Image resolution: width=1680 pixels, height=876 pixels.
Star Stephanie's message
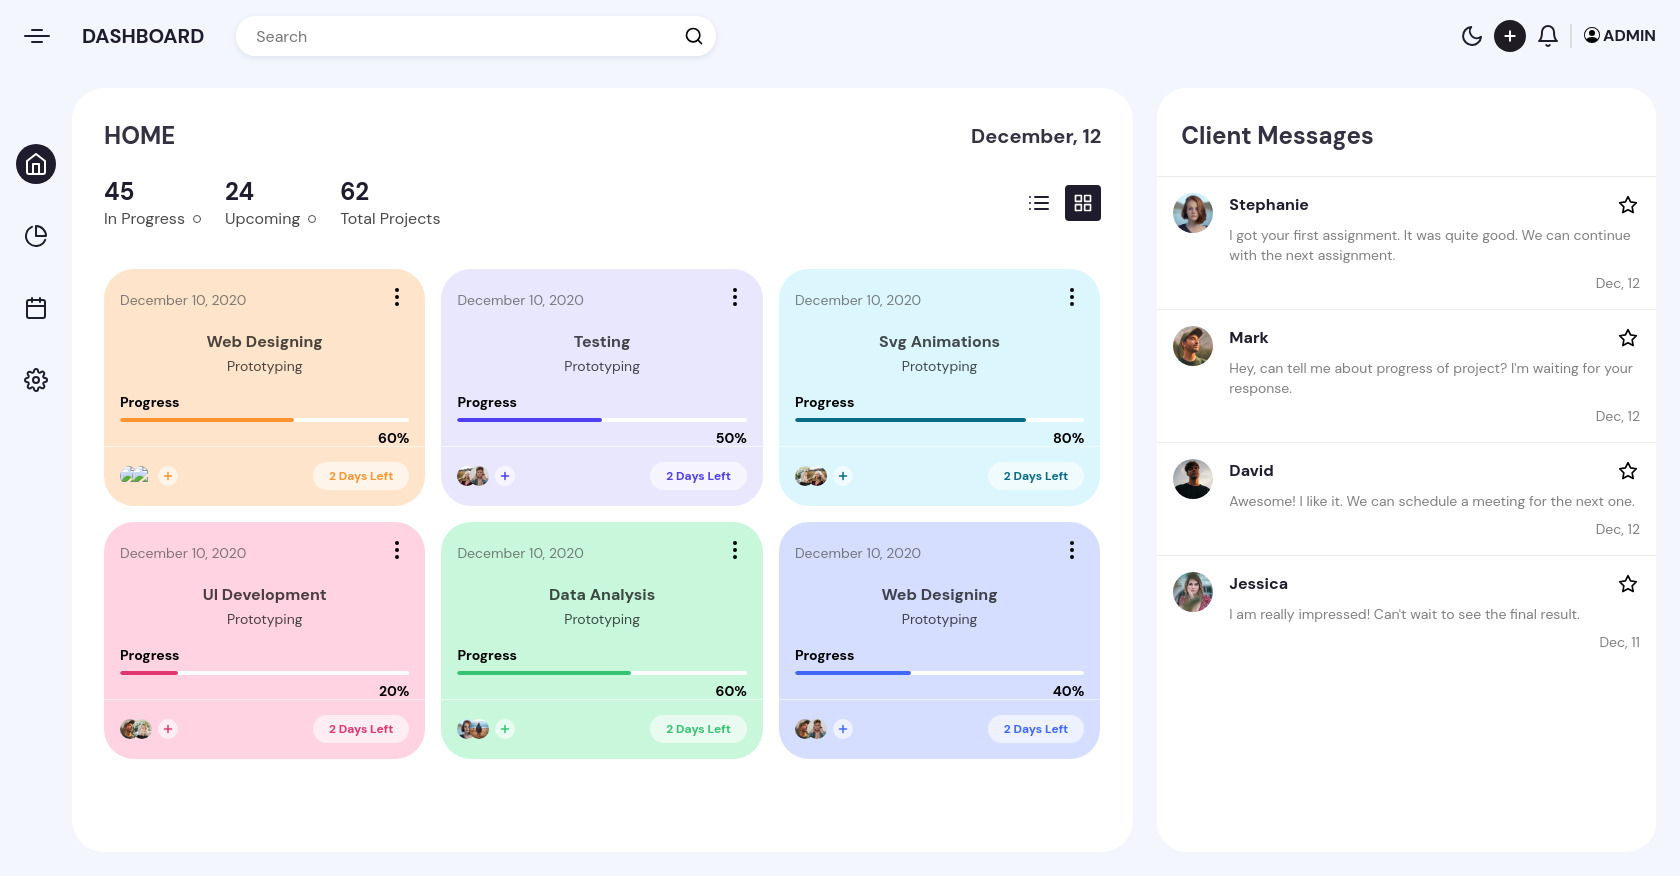tap(1627, 205)
